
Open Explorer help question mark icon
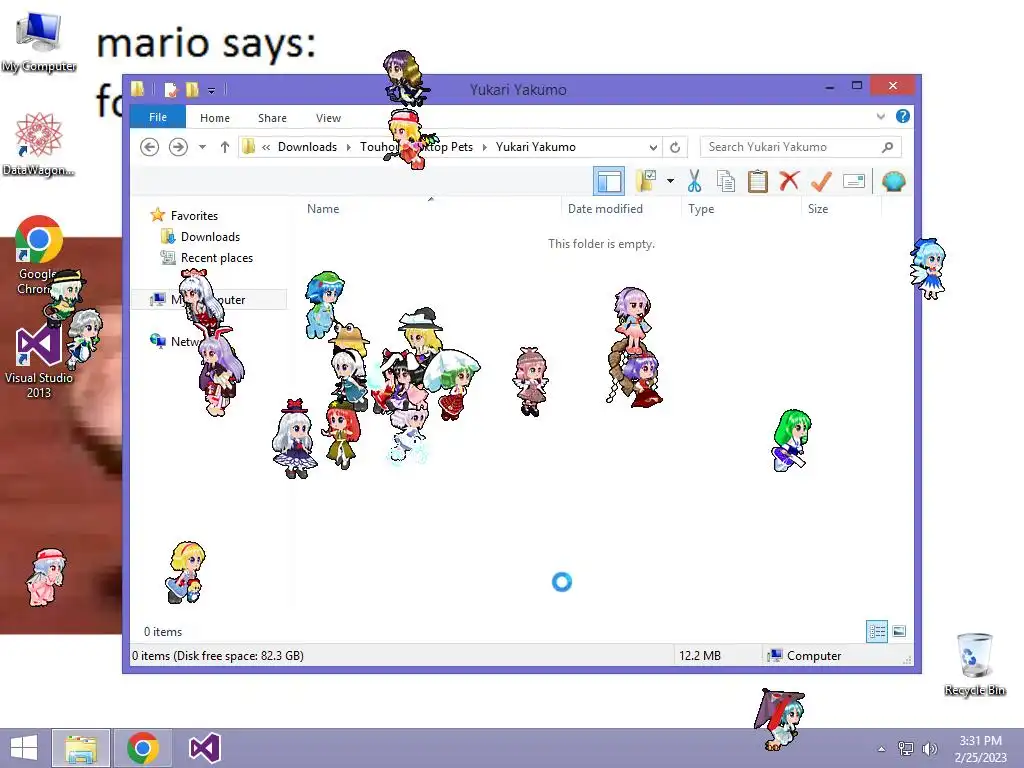click(903, 116)
